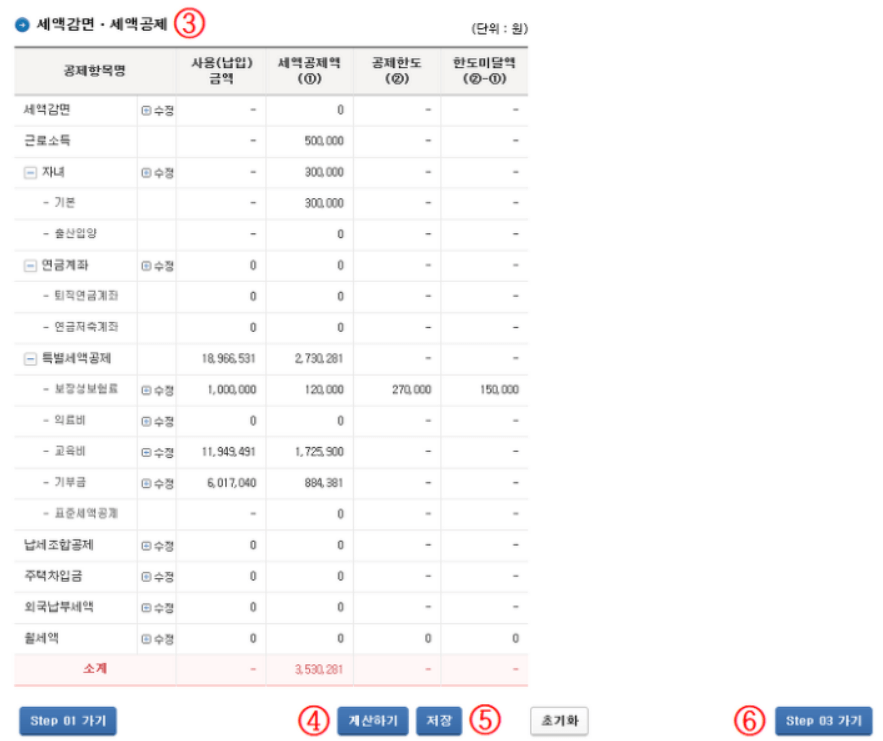The width and height of the screenshot is (883, 741).
Task: Select the 보장성보험료 shortfall value 150,000
Action: coord(500,390)
